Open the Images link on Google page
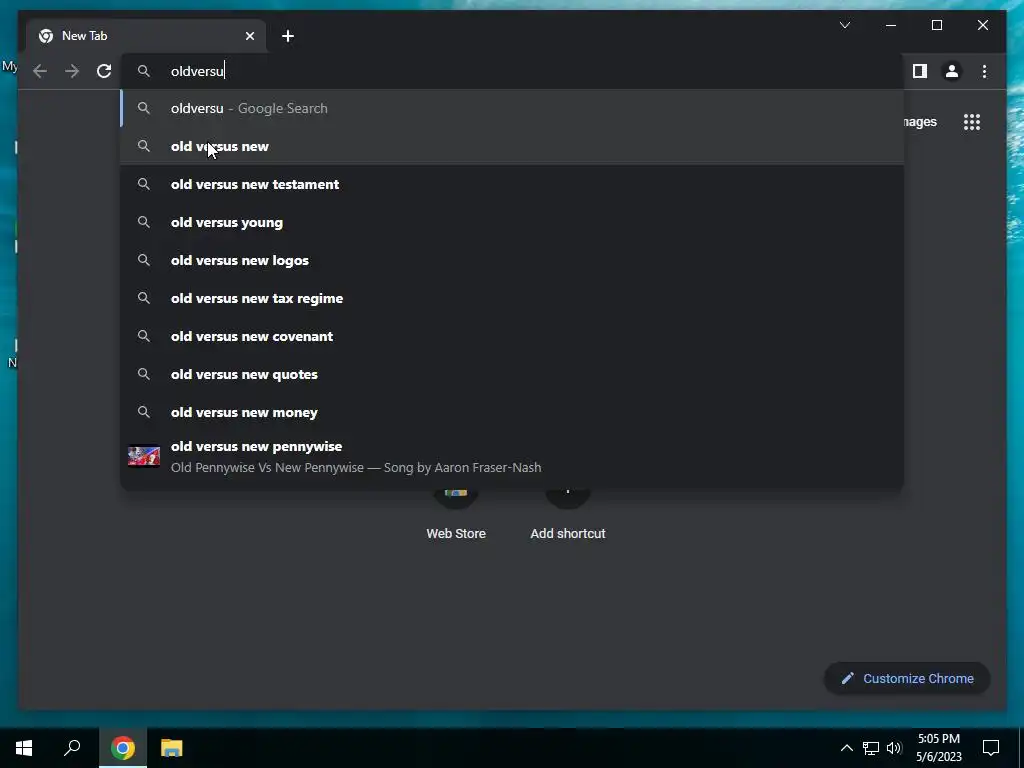This screenshot has width=1024, height=768. tap(920, 122)
